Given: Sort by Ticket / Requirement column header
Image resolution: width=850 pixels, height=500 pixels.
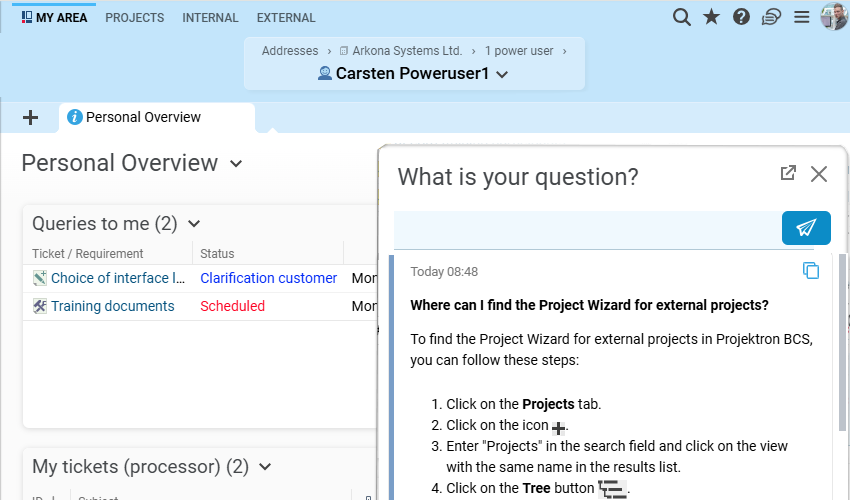Looking at the screenshot, I should coord(88,254).
